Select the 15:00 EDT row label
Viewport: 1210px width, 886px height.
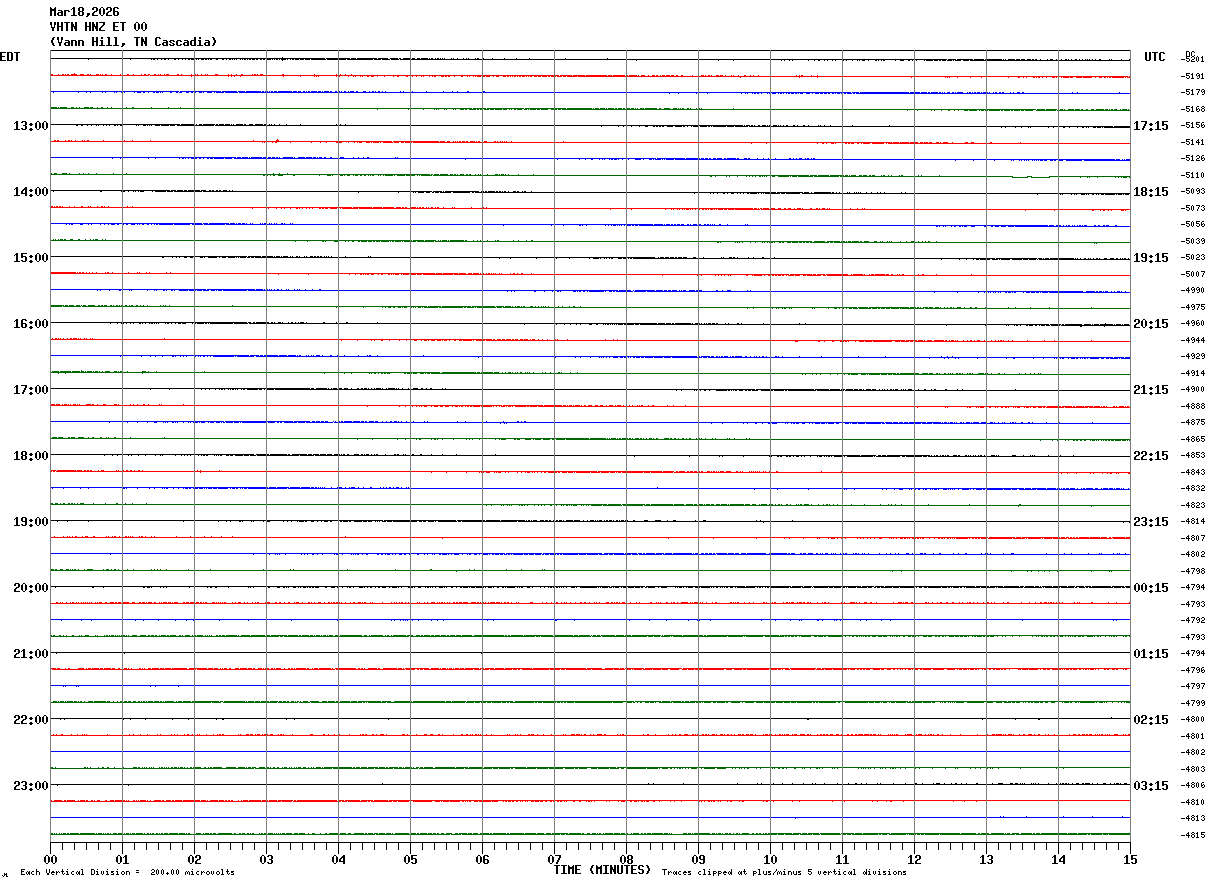pos(31,258)
